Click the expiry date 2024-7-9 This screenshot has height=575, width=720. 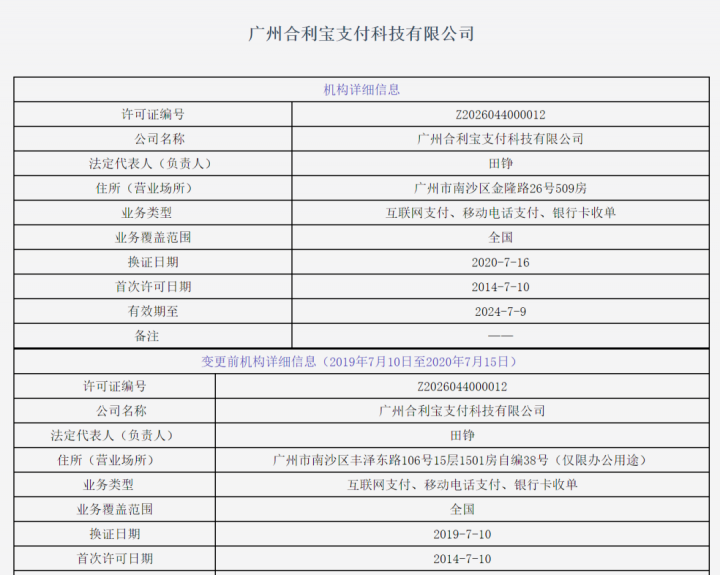pos(501,312)
